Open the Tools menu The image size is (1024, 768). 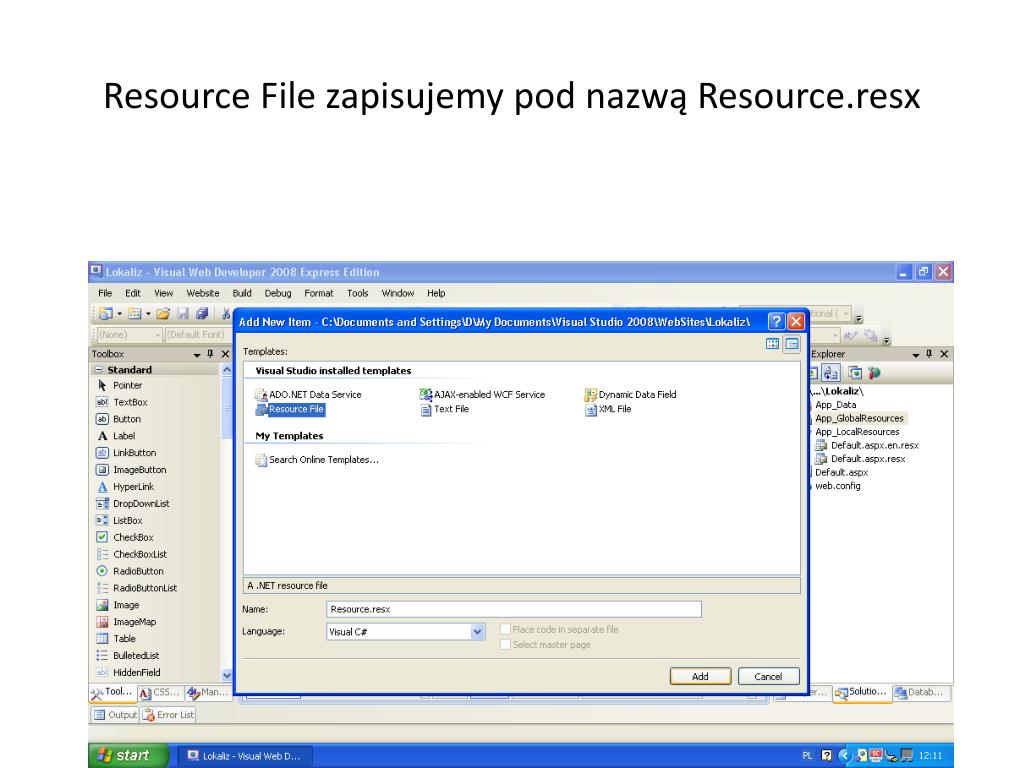click(357, 293)
